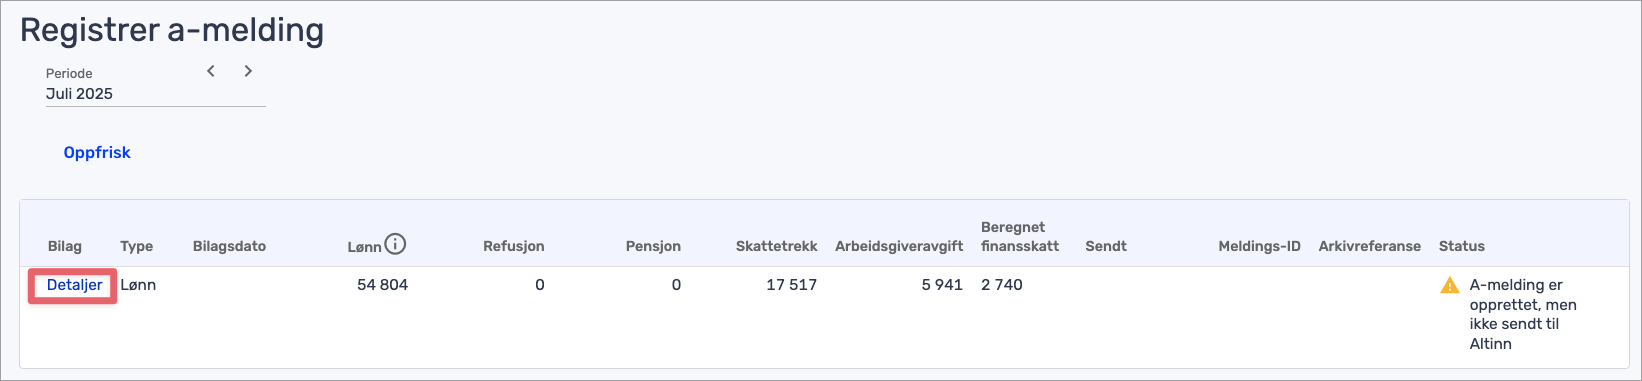Click the status text about Altinn
The height and width of the screenshot is (381, 1642).
(x=1523, y=314)
